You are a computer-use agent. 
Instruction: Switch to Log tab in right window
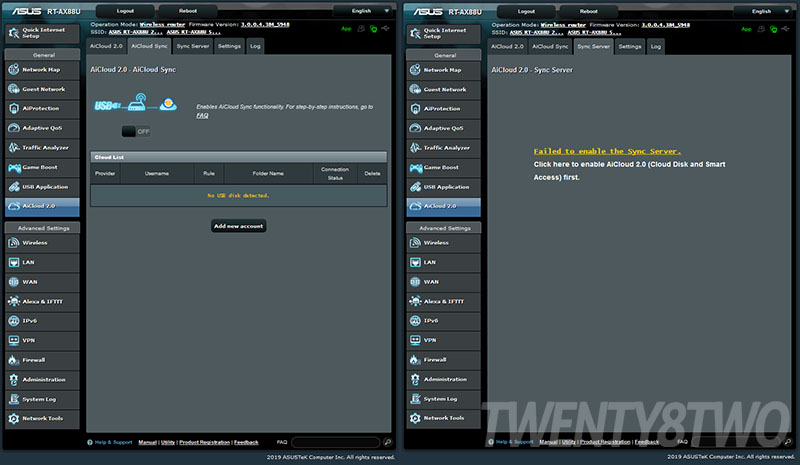coord(656,46)
